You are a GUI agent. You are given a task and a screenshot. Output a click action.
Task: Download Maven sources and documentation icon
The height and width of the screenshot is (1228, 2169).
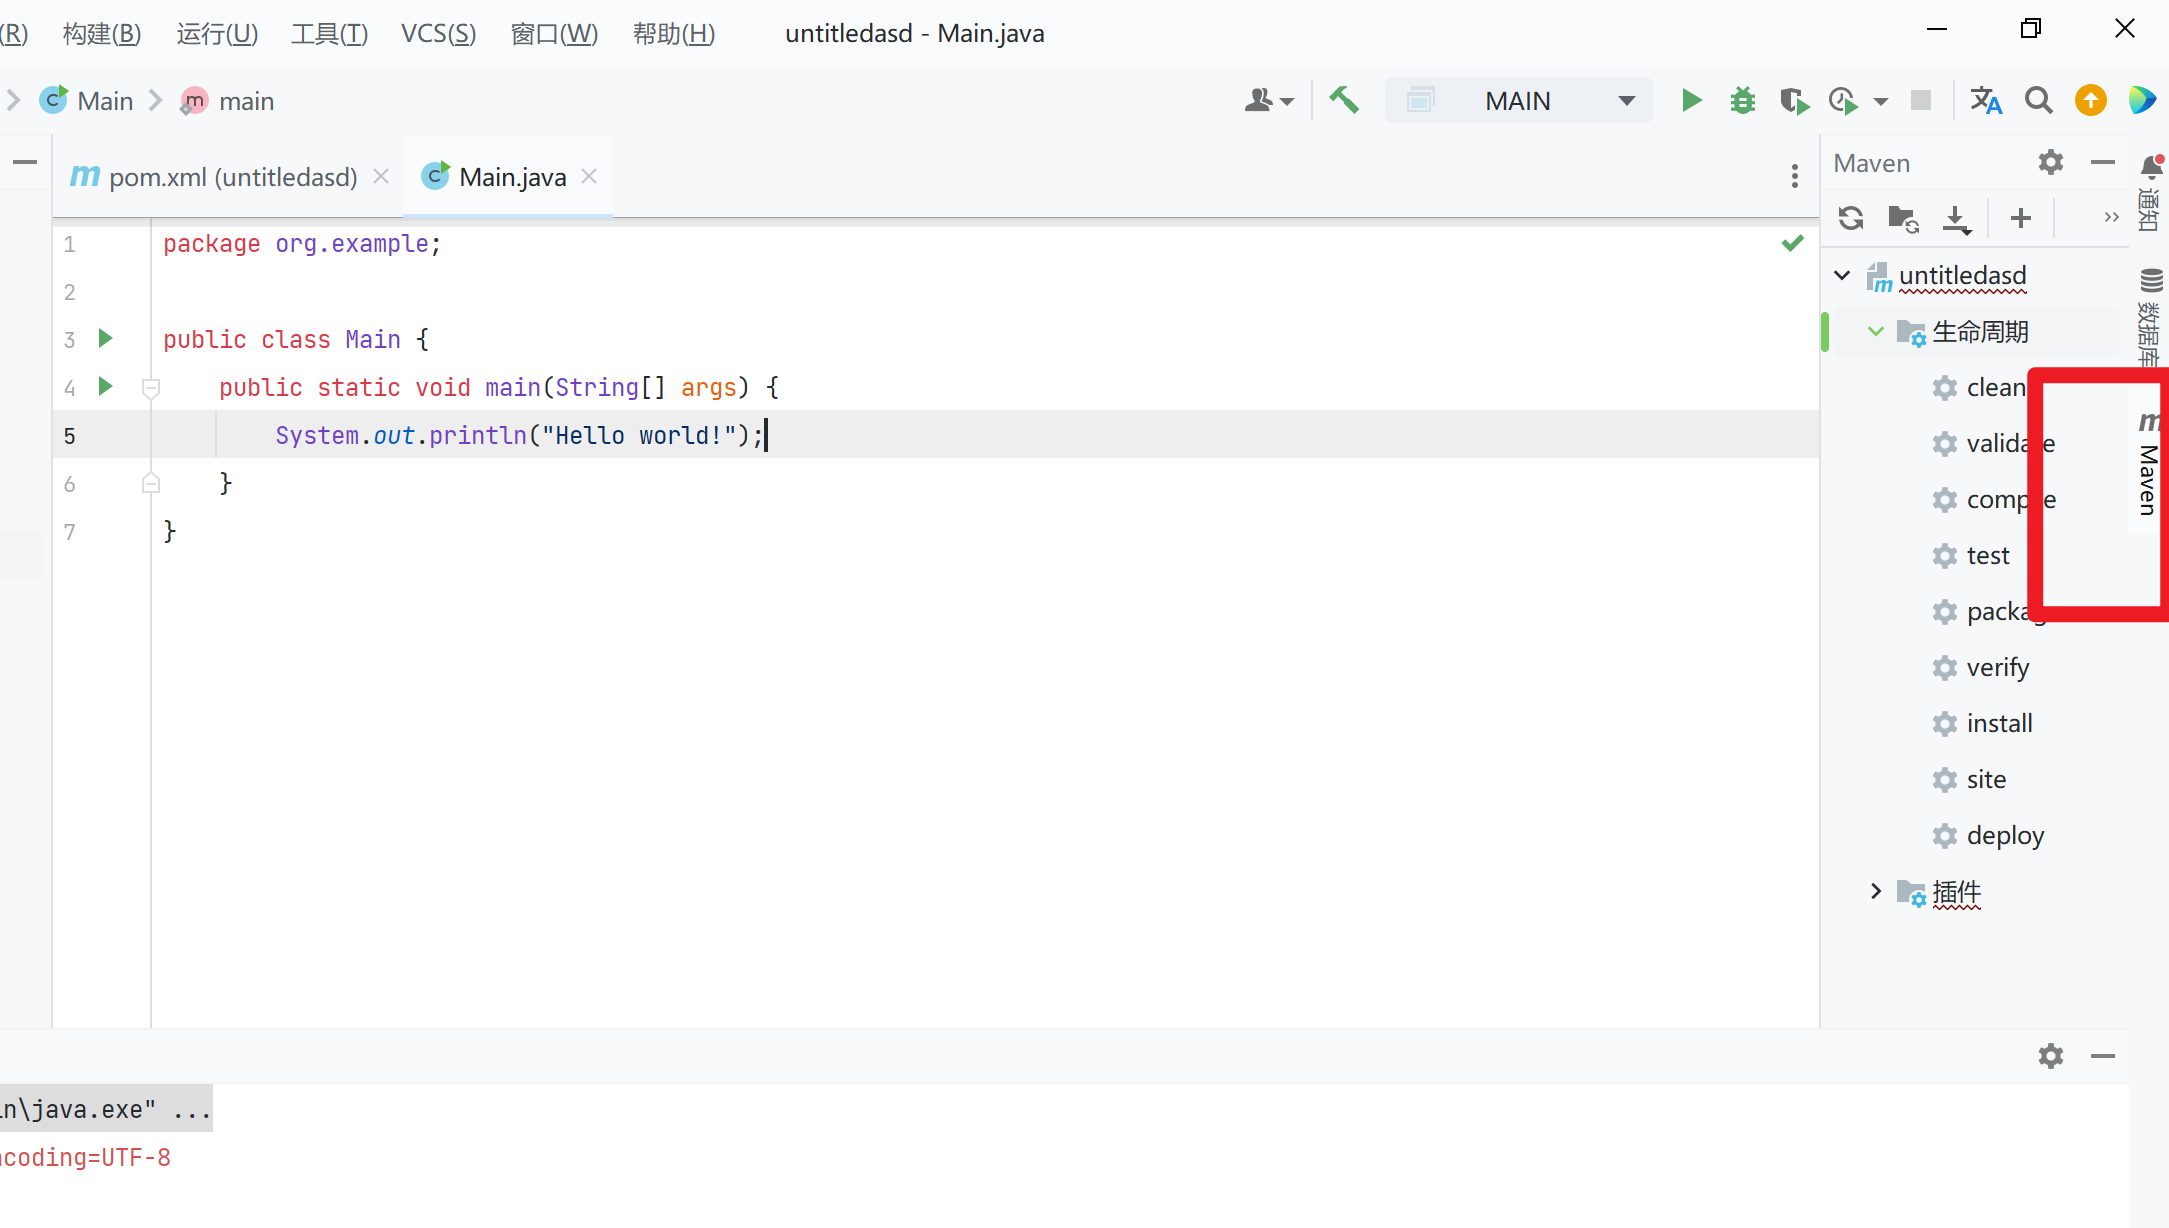click(1956, 219)
